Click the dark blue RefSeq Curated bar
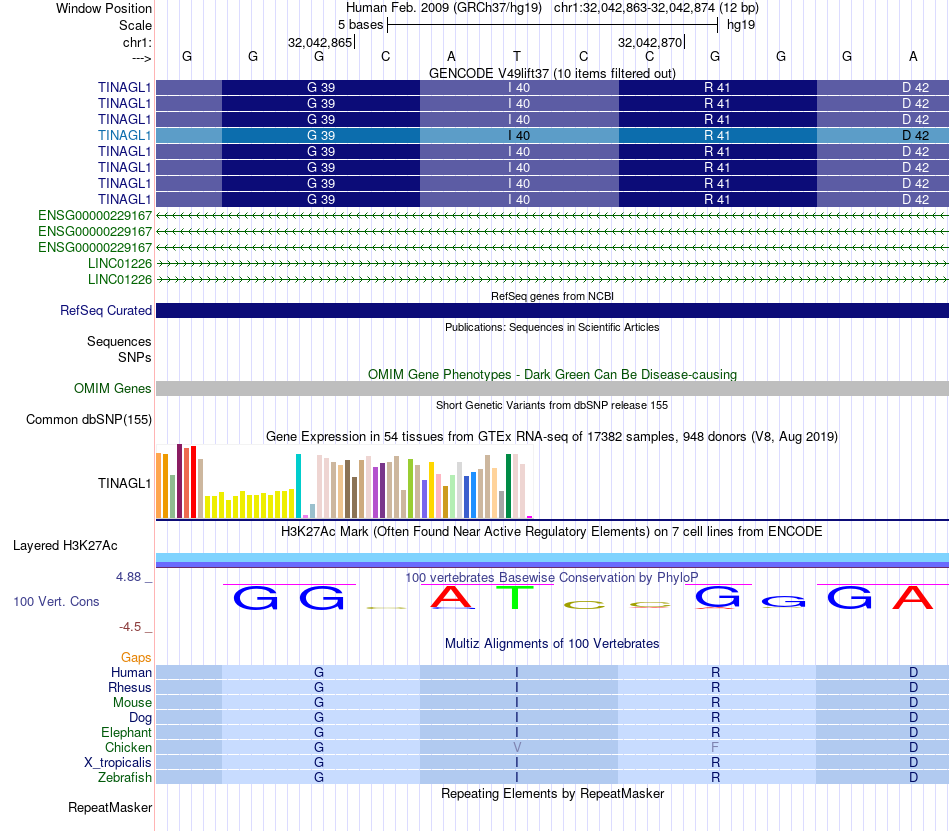 coord(552,310)
